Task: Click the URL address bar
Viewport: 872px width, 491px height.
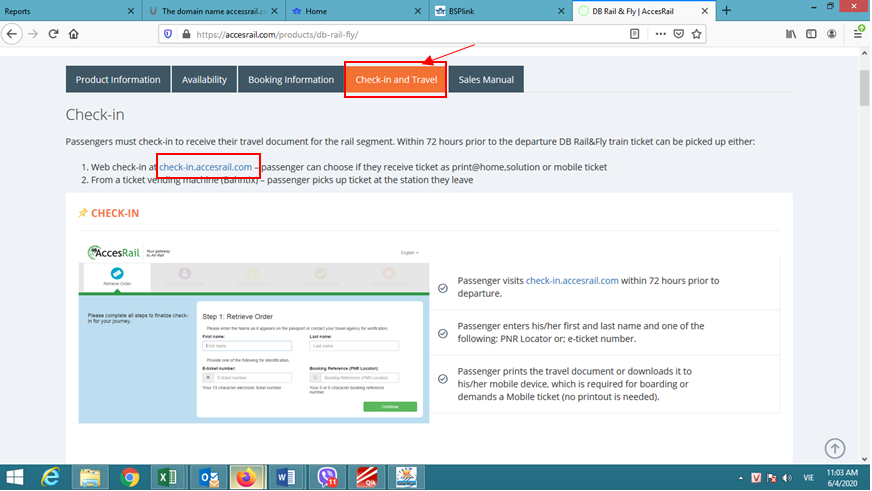Action: [400, 33]
